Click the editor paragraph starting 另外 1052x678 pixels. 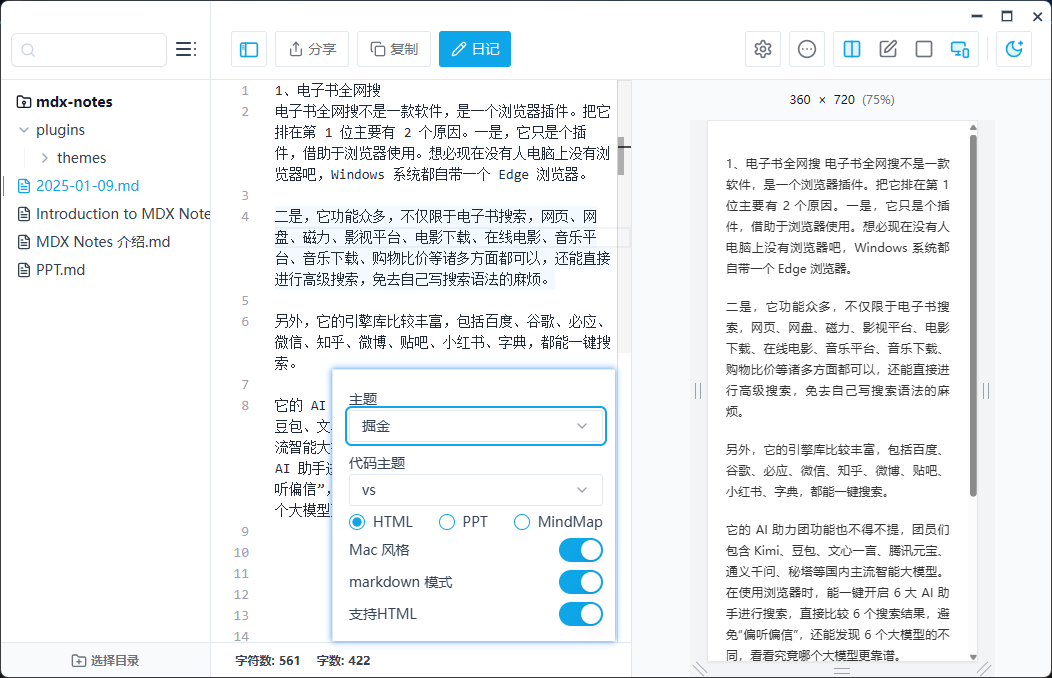coord(442,343)
